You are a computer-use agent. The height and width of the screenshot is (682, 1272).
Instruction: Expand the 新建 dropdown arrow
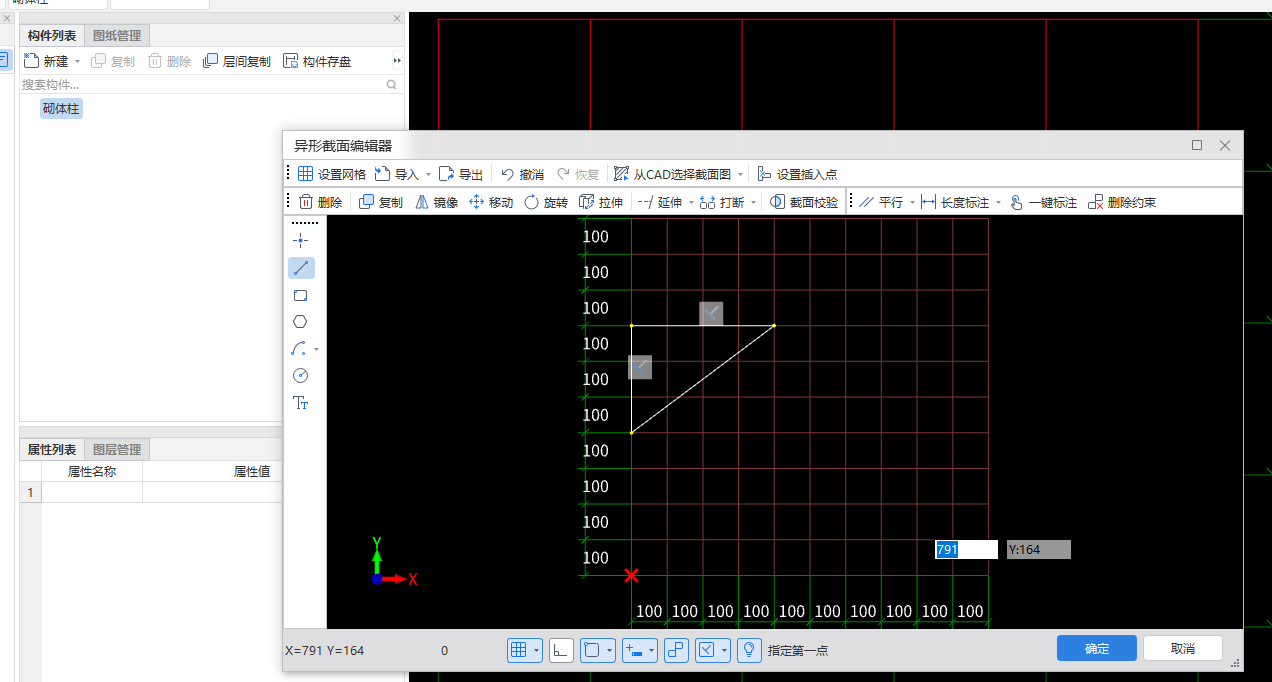click(77, 61)
